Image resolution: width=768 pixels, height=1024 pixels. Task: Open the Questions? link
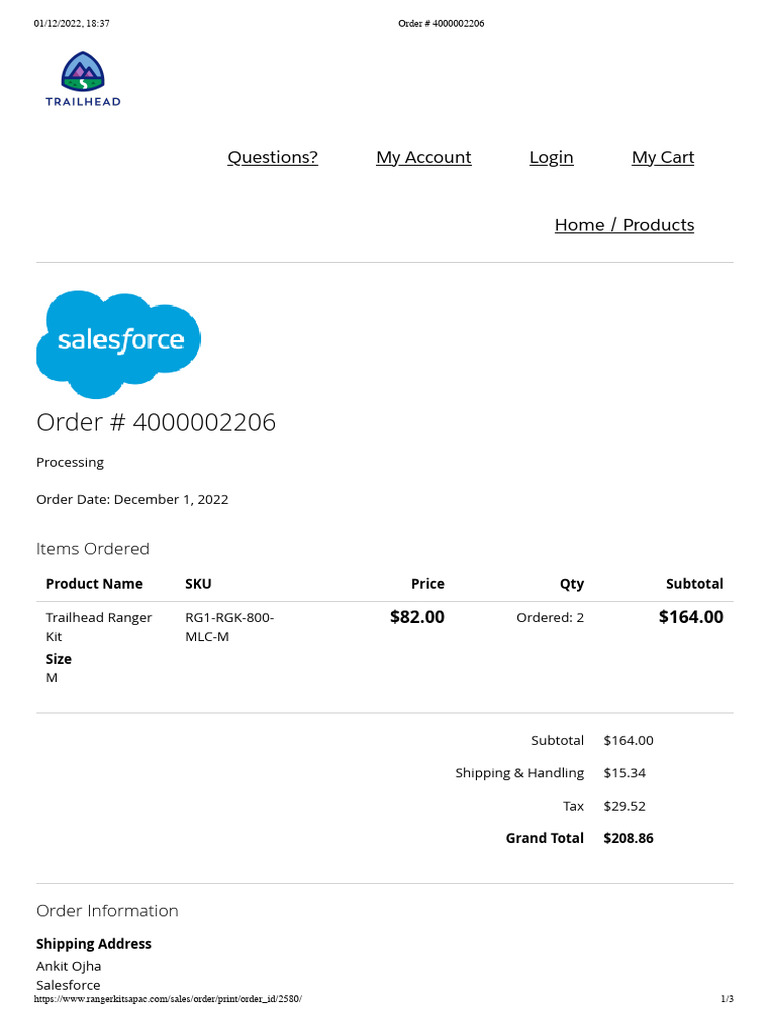[x=272, y=157]
